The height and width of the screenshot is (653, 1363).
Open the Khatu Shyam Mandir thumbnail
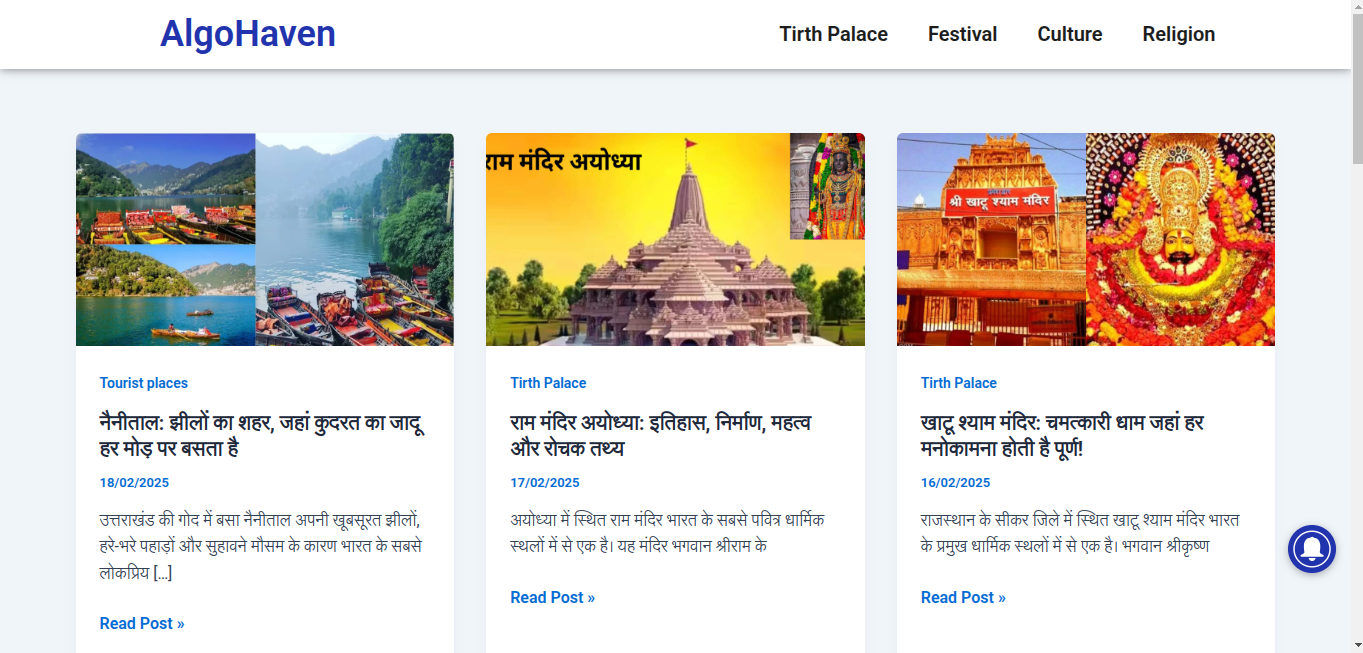click(1085, 240)
